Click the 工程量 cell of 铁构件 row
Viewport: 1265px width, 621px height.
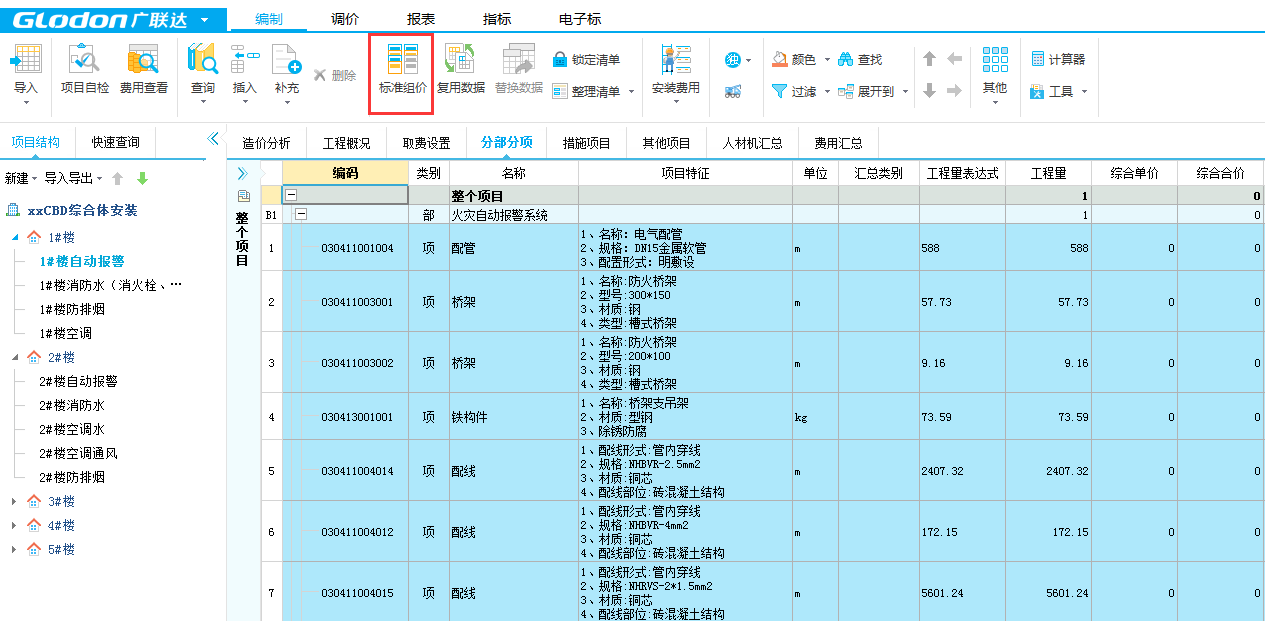[1048, 417]
